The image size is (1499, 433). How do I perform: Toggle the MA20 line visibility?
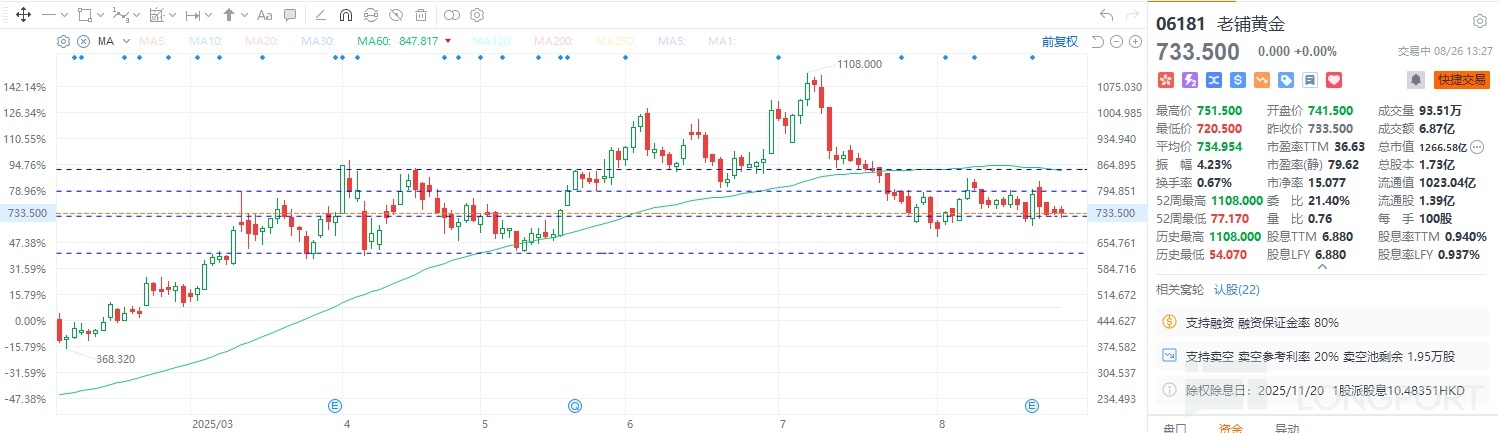(x=262, y=41)
